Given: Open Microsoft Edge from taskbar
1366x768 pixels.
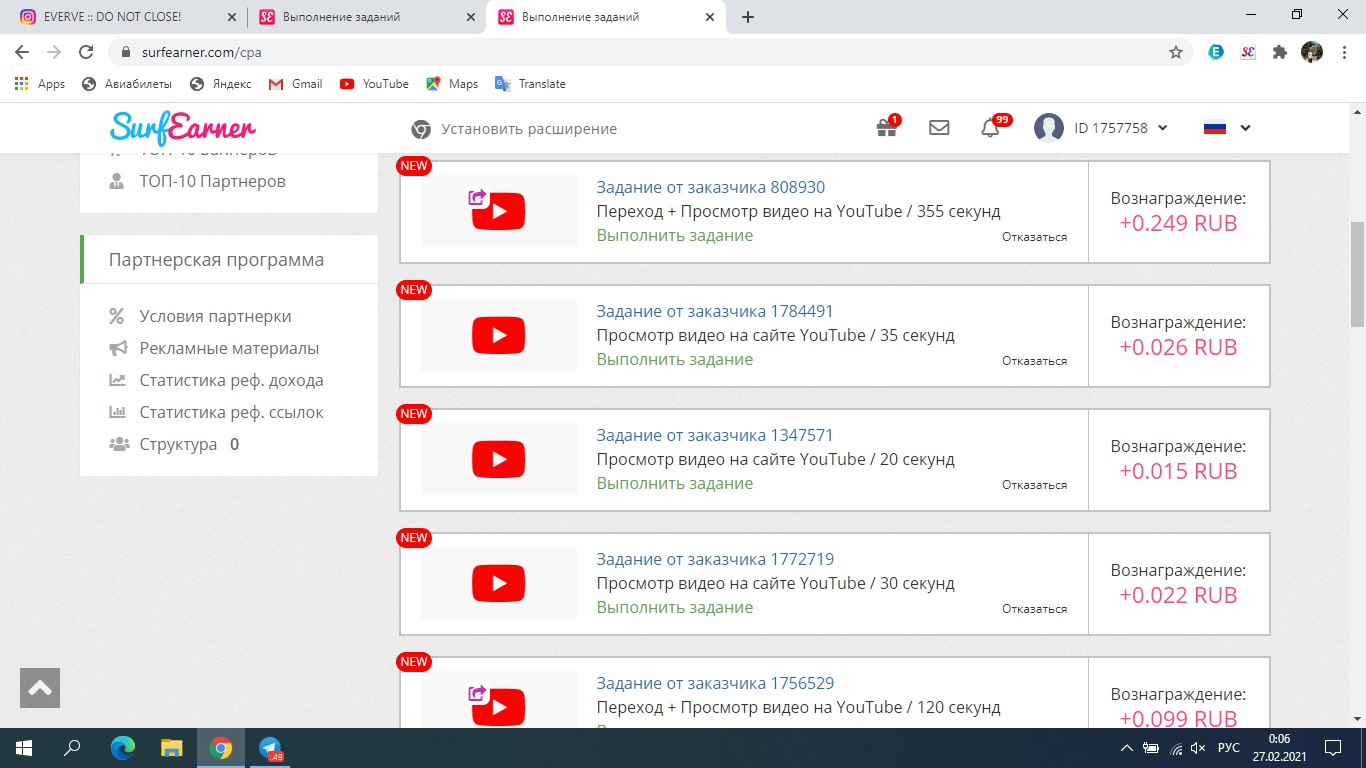Looking at the screenshot, I should (122, 748).
